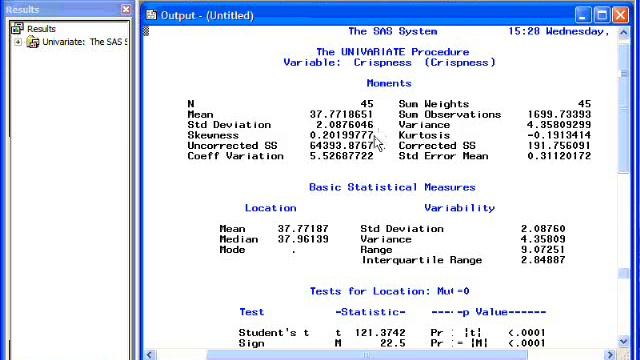
Task: Click the Interquartile Range value 2.84887
Action: 543,260
